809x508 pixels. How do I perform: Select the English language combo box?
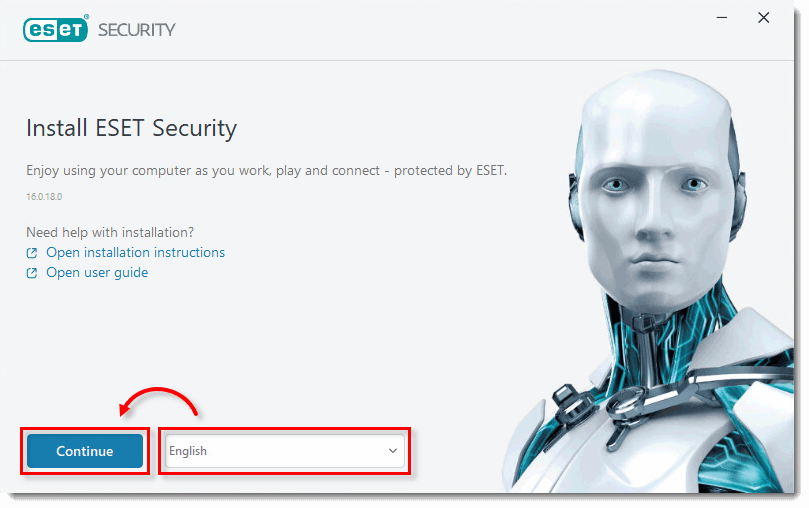(x=284, y=451)
